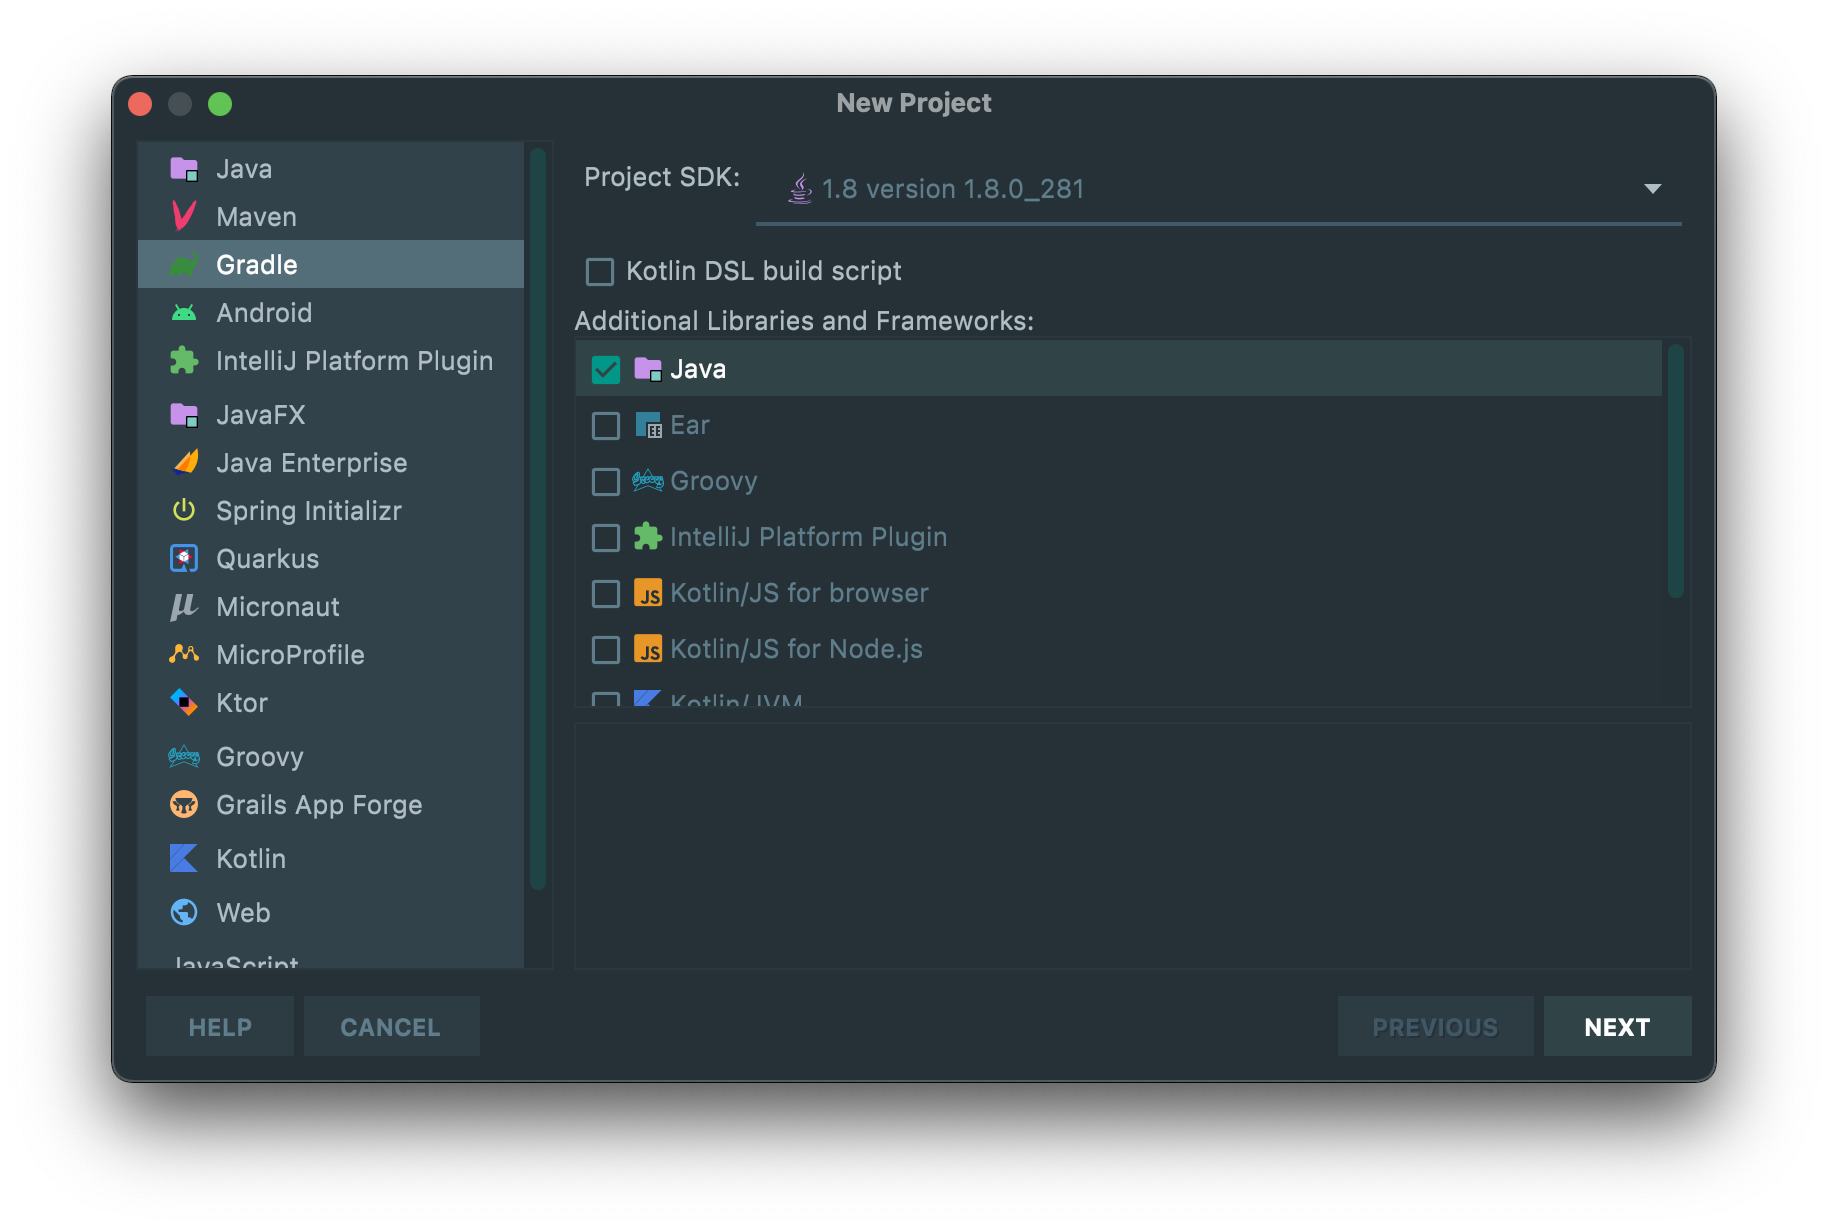Click the CANCEL button
The width and height of the screenshot is (1828, 1230).
[391, 1026]
